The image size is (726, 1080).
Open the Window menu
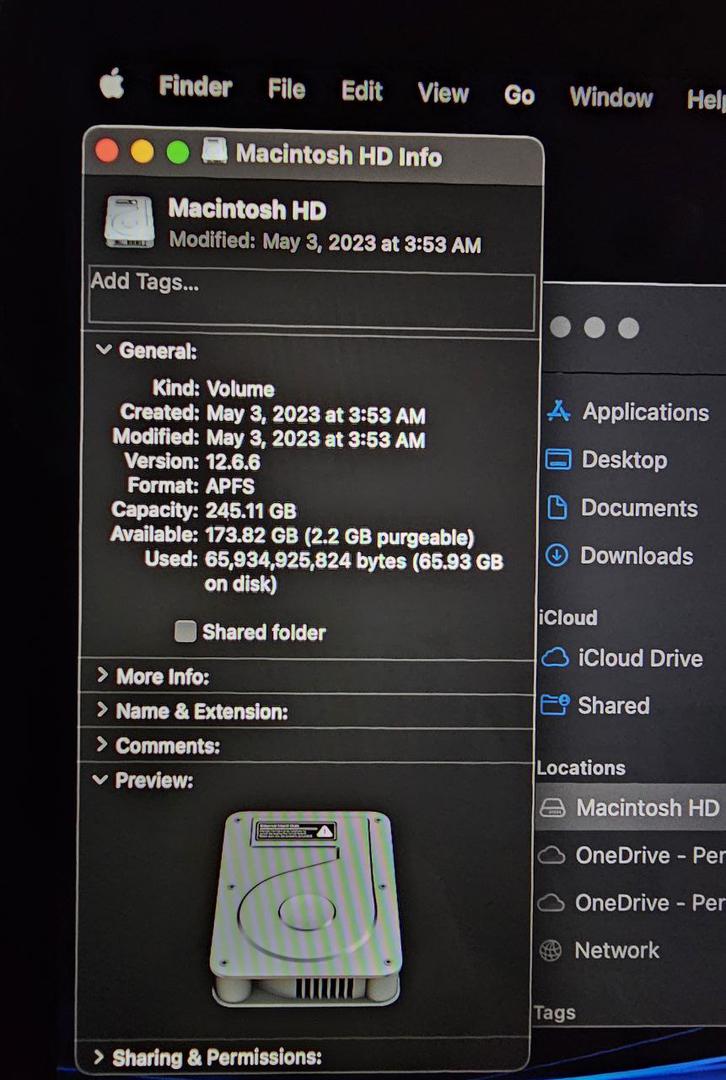[x=611, y=98]
